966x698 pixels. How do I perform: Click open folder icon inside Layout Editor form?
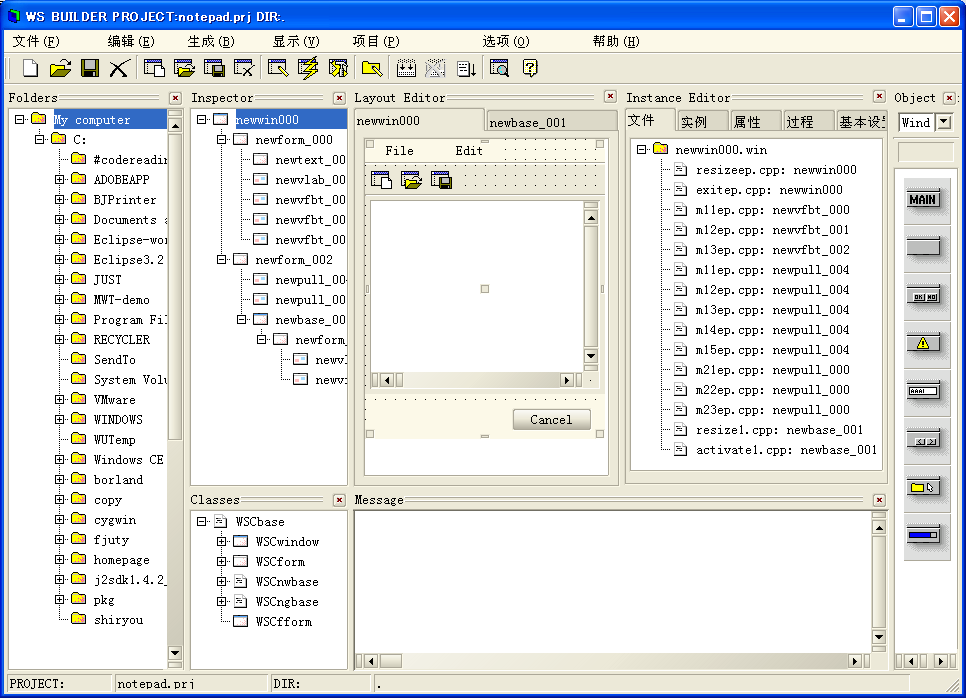point(412,180)
